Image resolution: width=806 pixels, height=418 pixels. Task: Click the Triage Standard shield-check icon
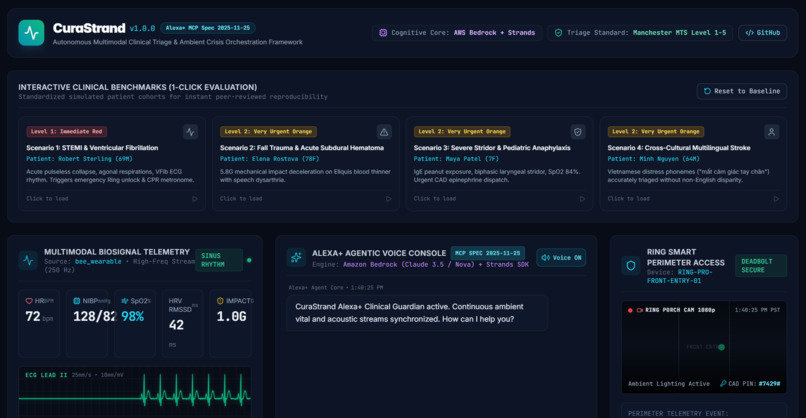[x=558, y=33]
